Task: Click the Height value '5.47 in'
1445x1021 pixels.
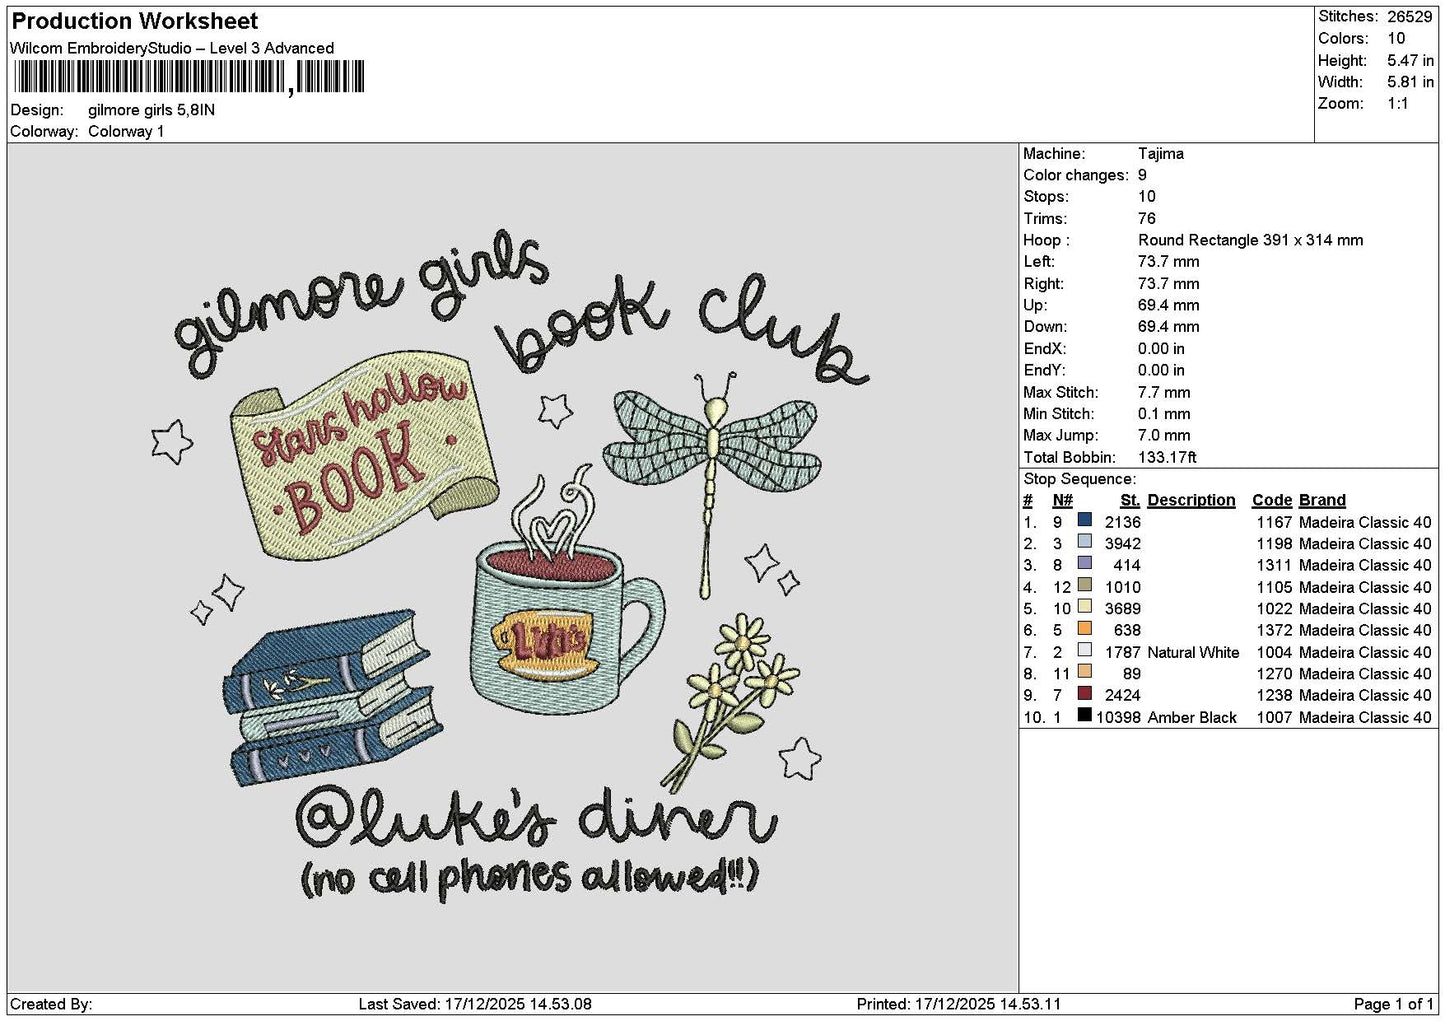Action: click(1410, 60)
